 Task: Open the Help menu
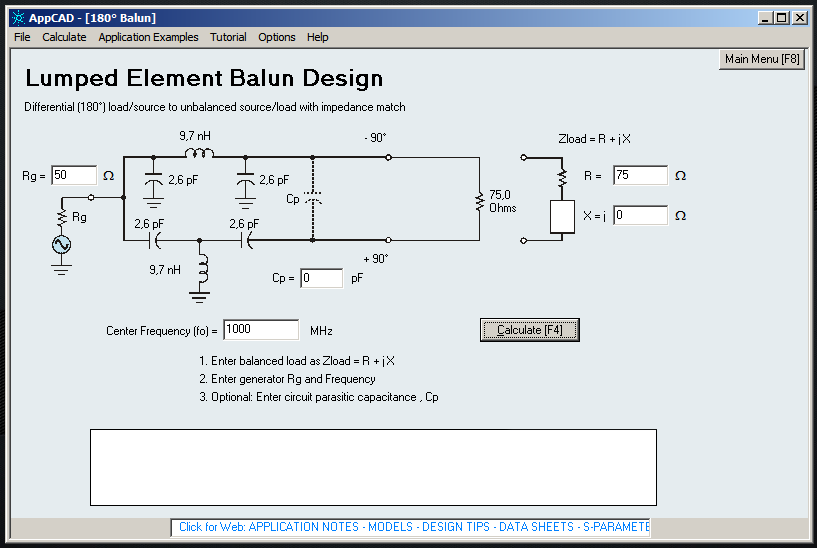tap(317, 37)
